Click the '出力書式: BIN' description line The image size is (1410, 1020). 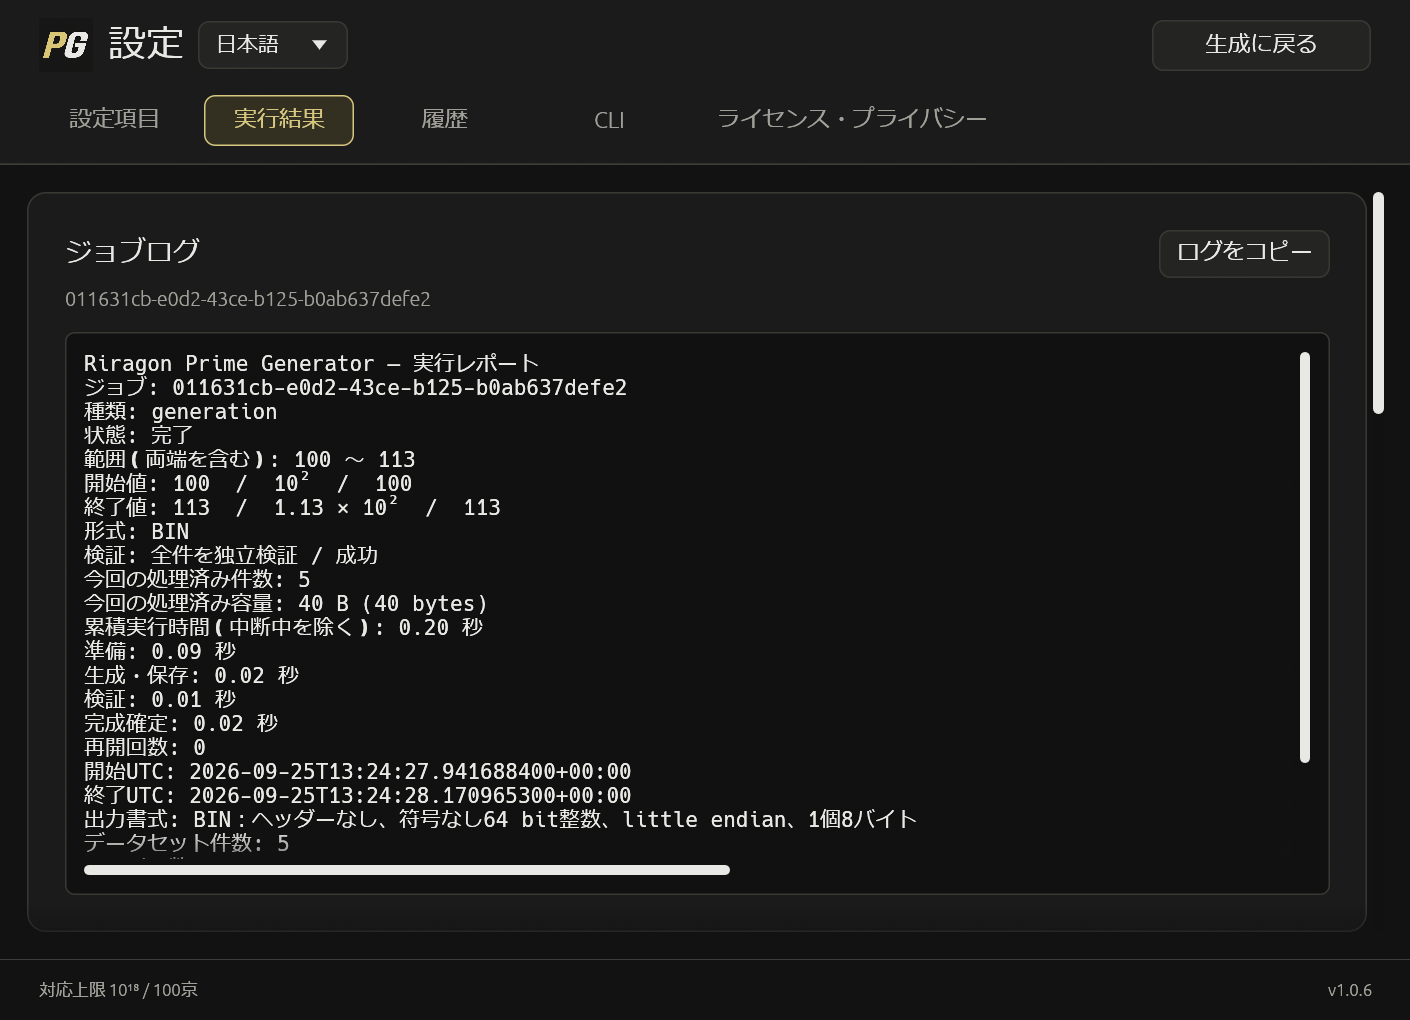[x=500, y=819]
